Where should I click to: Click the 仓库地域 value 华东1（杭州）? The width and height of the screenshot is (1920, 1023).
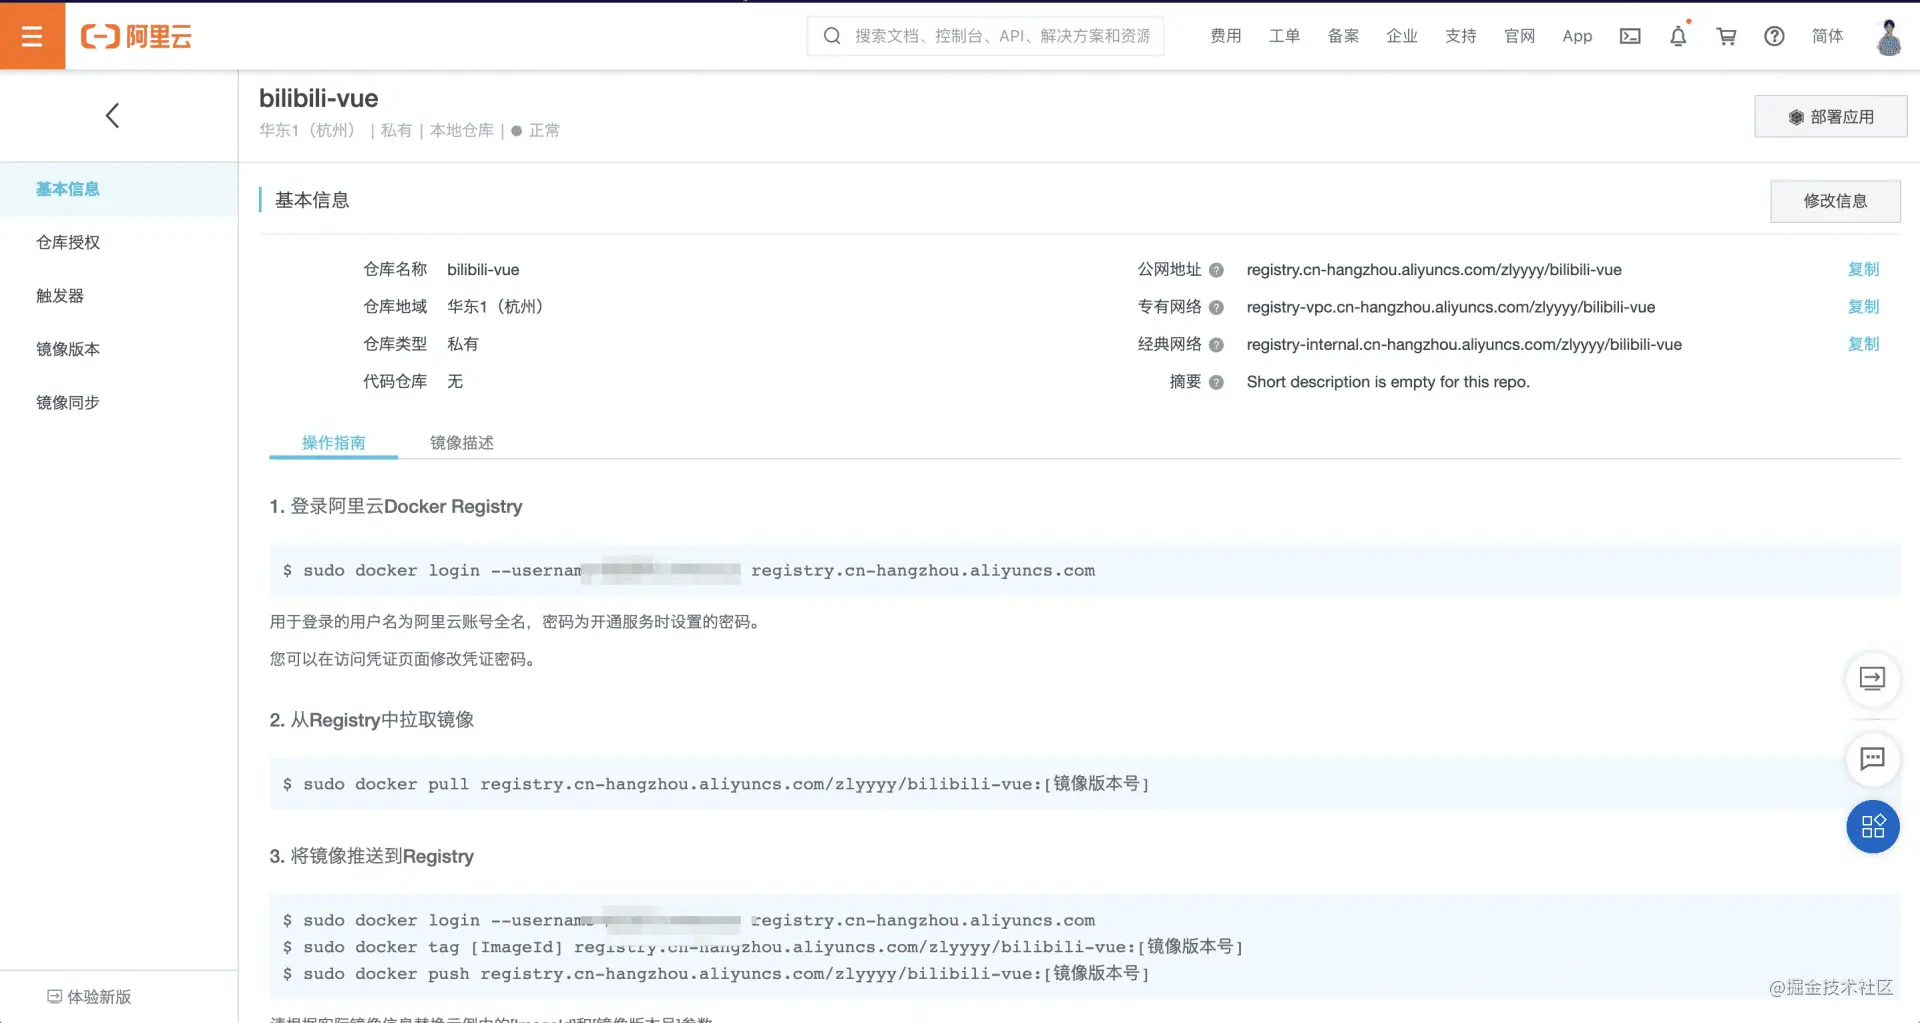(x=495, y=307)
